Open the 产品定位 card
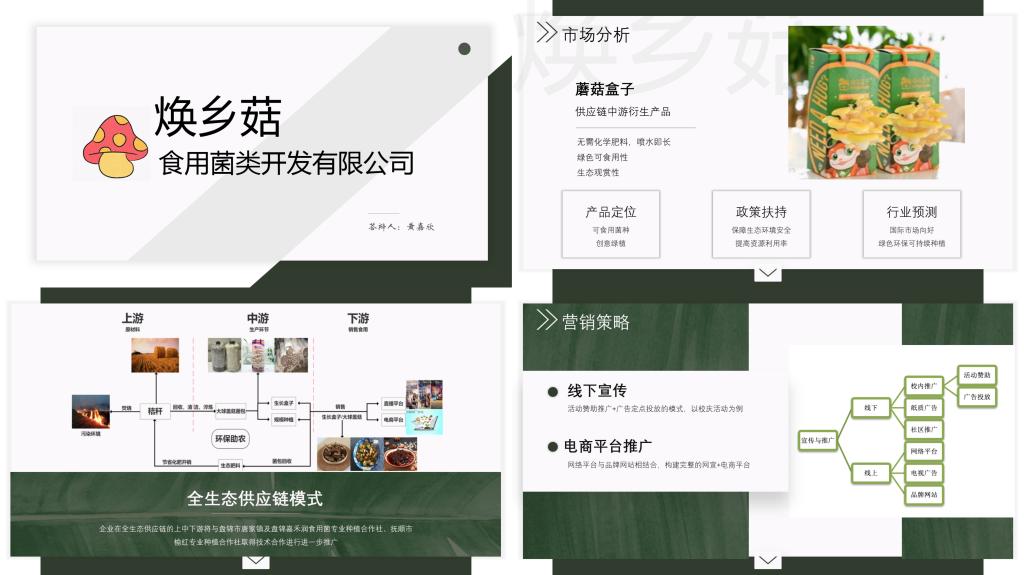 point(610,224)
